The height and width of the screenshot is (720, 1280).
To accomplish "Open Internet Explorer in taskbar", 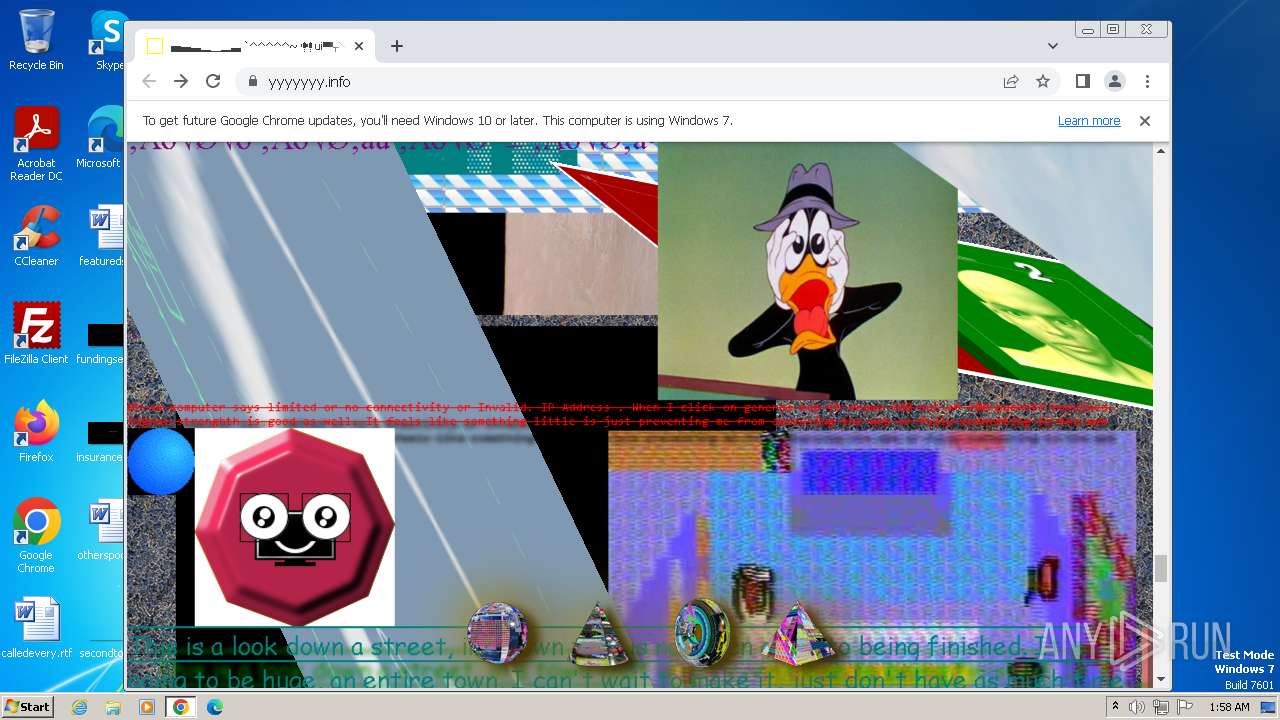I will (79, 707).
